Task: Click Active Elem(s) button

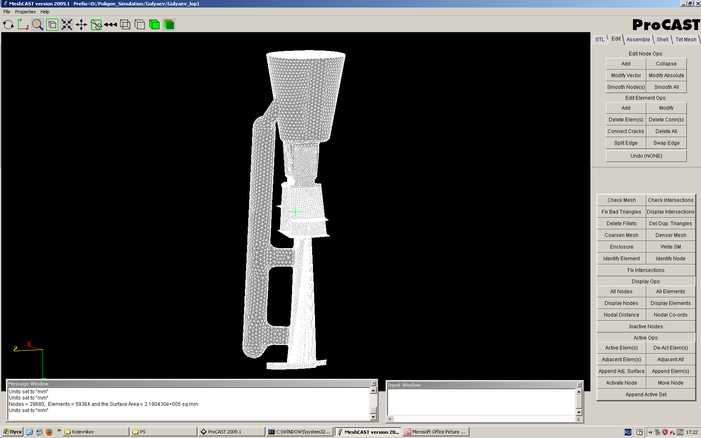Action: (x=621, y=348)
